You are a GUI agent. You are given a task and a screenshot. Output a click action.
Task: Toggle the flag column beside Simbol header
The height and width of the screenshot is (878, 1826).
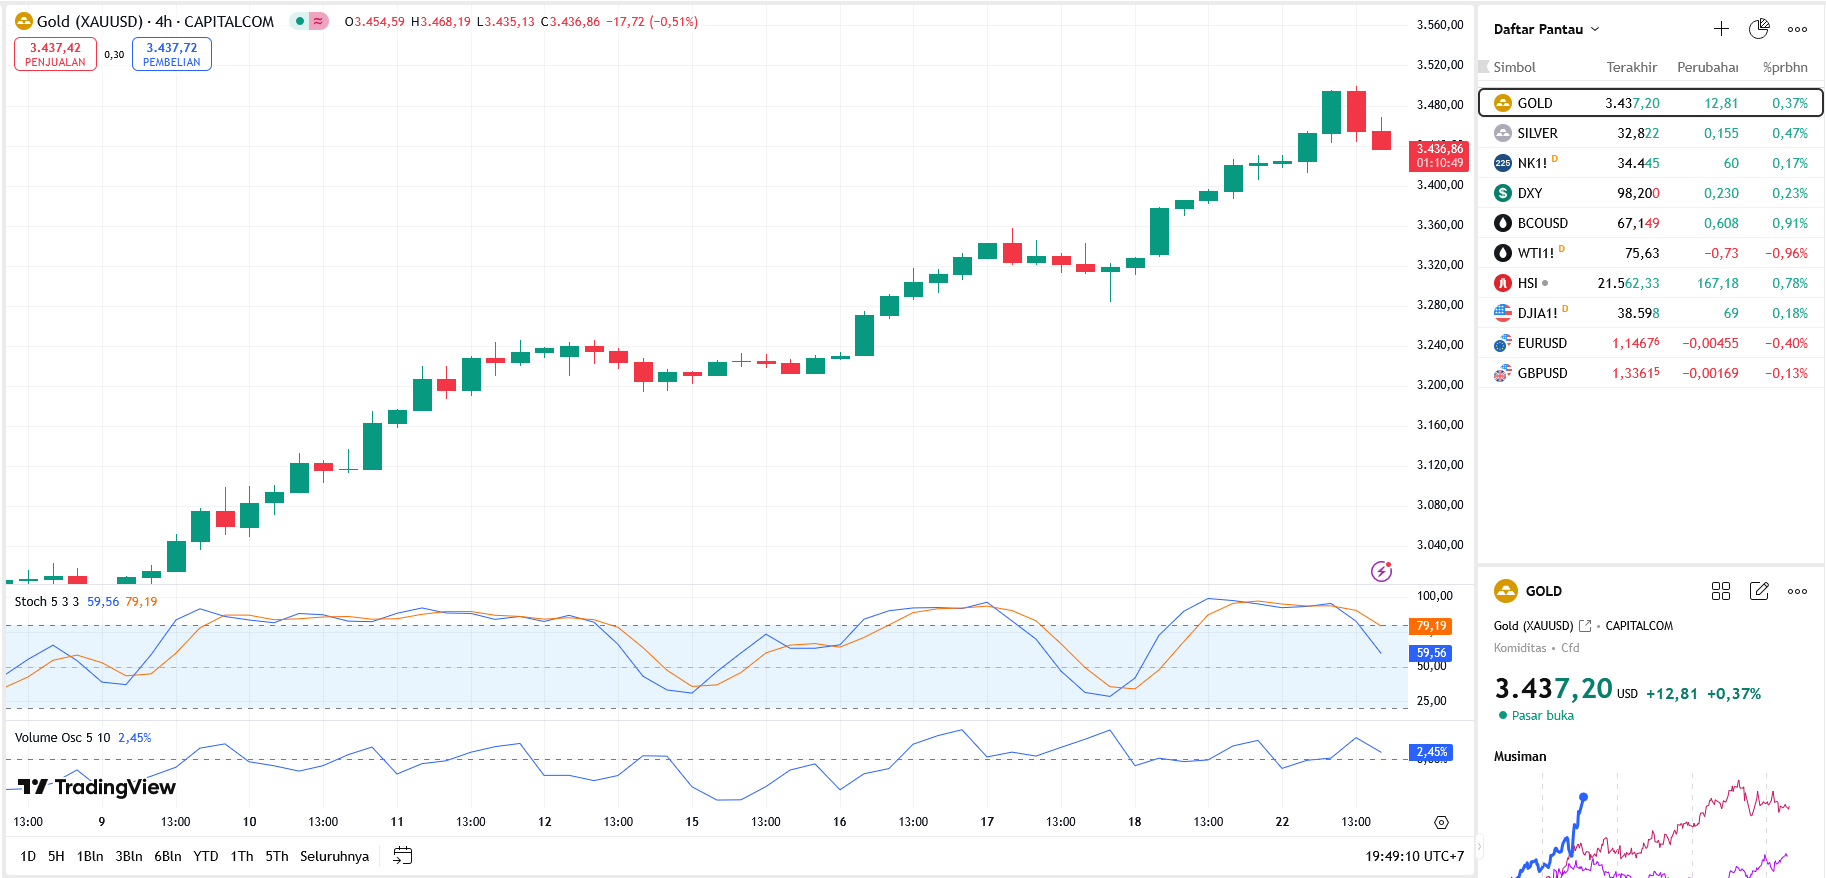pos(1484,67)
